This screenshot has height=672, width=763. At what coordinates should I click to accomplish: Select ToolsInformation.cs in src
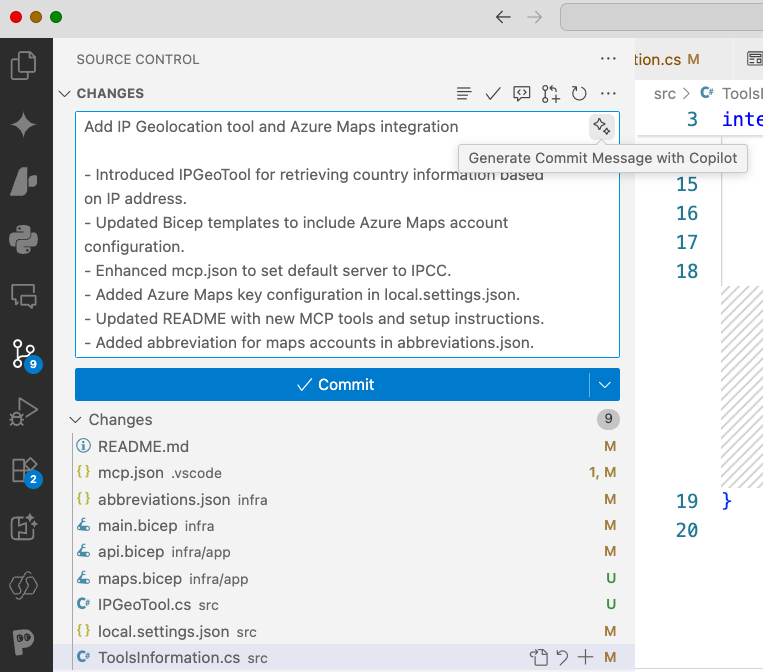(x=345, y=657)
